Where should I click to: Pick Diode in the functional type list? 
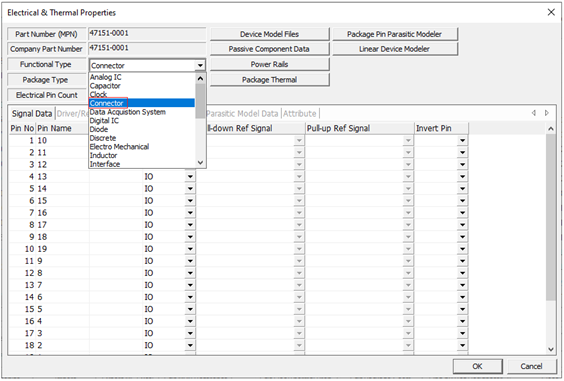pos(142,129)
